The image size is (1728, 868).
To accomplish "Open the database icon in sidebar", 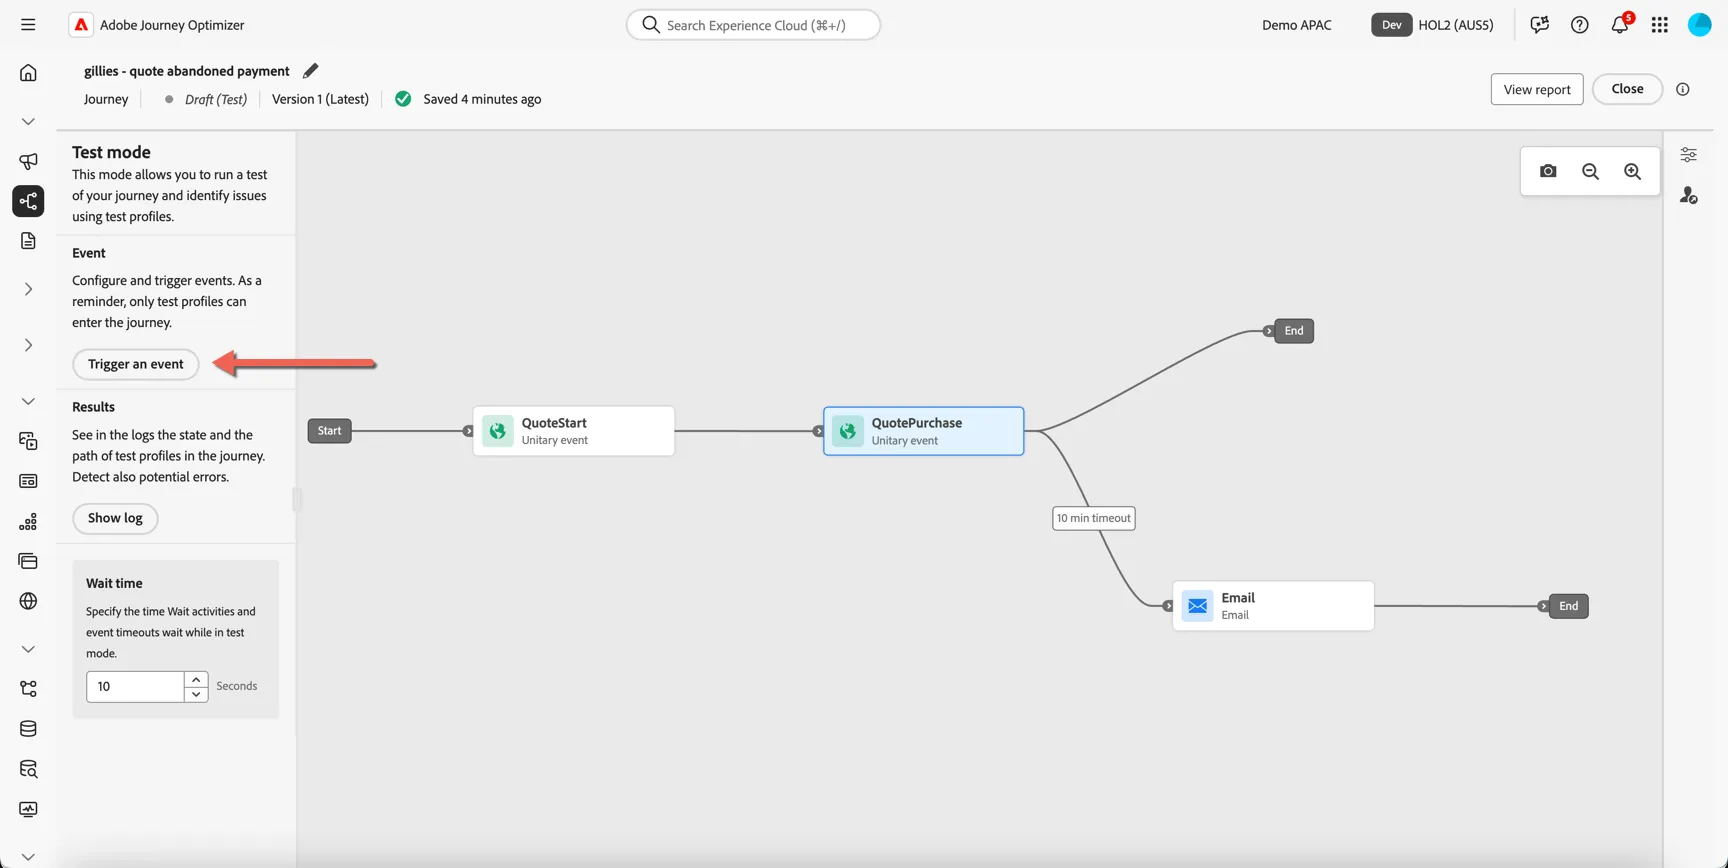I will [x=28, y=729].
